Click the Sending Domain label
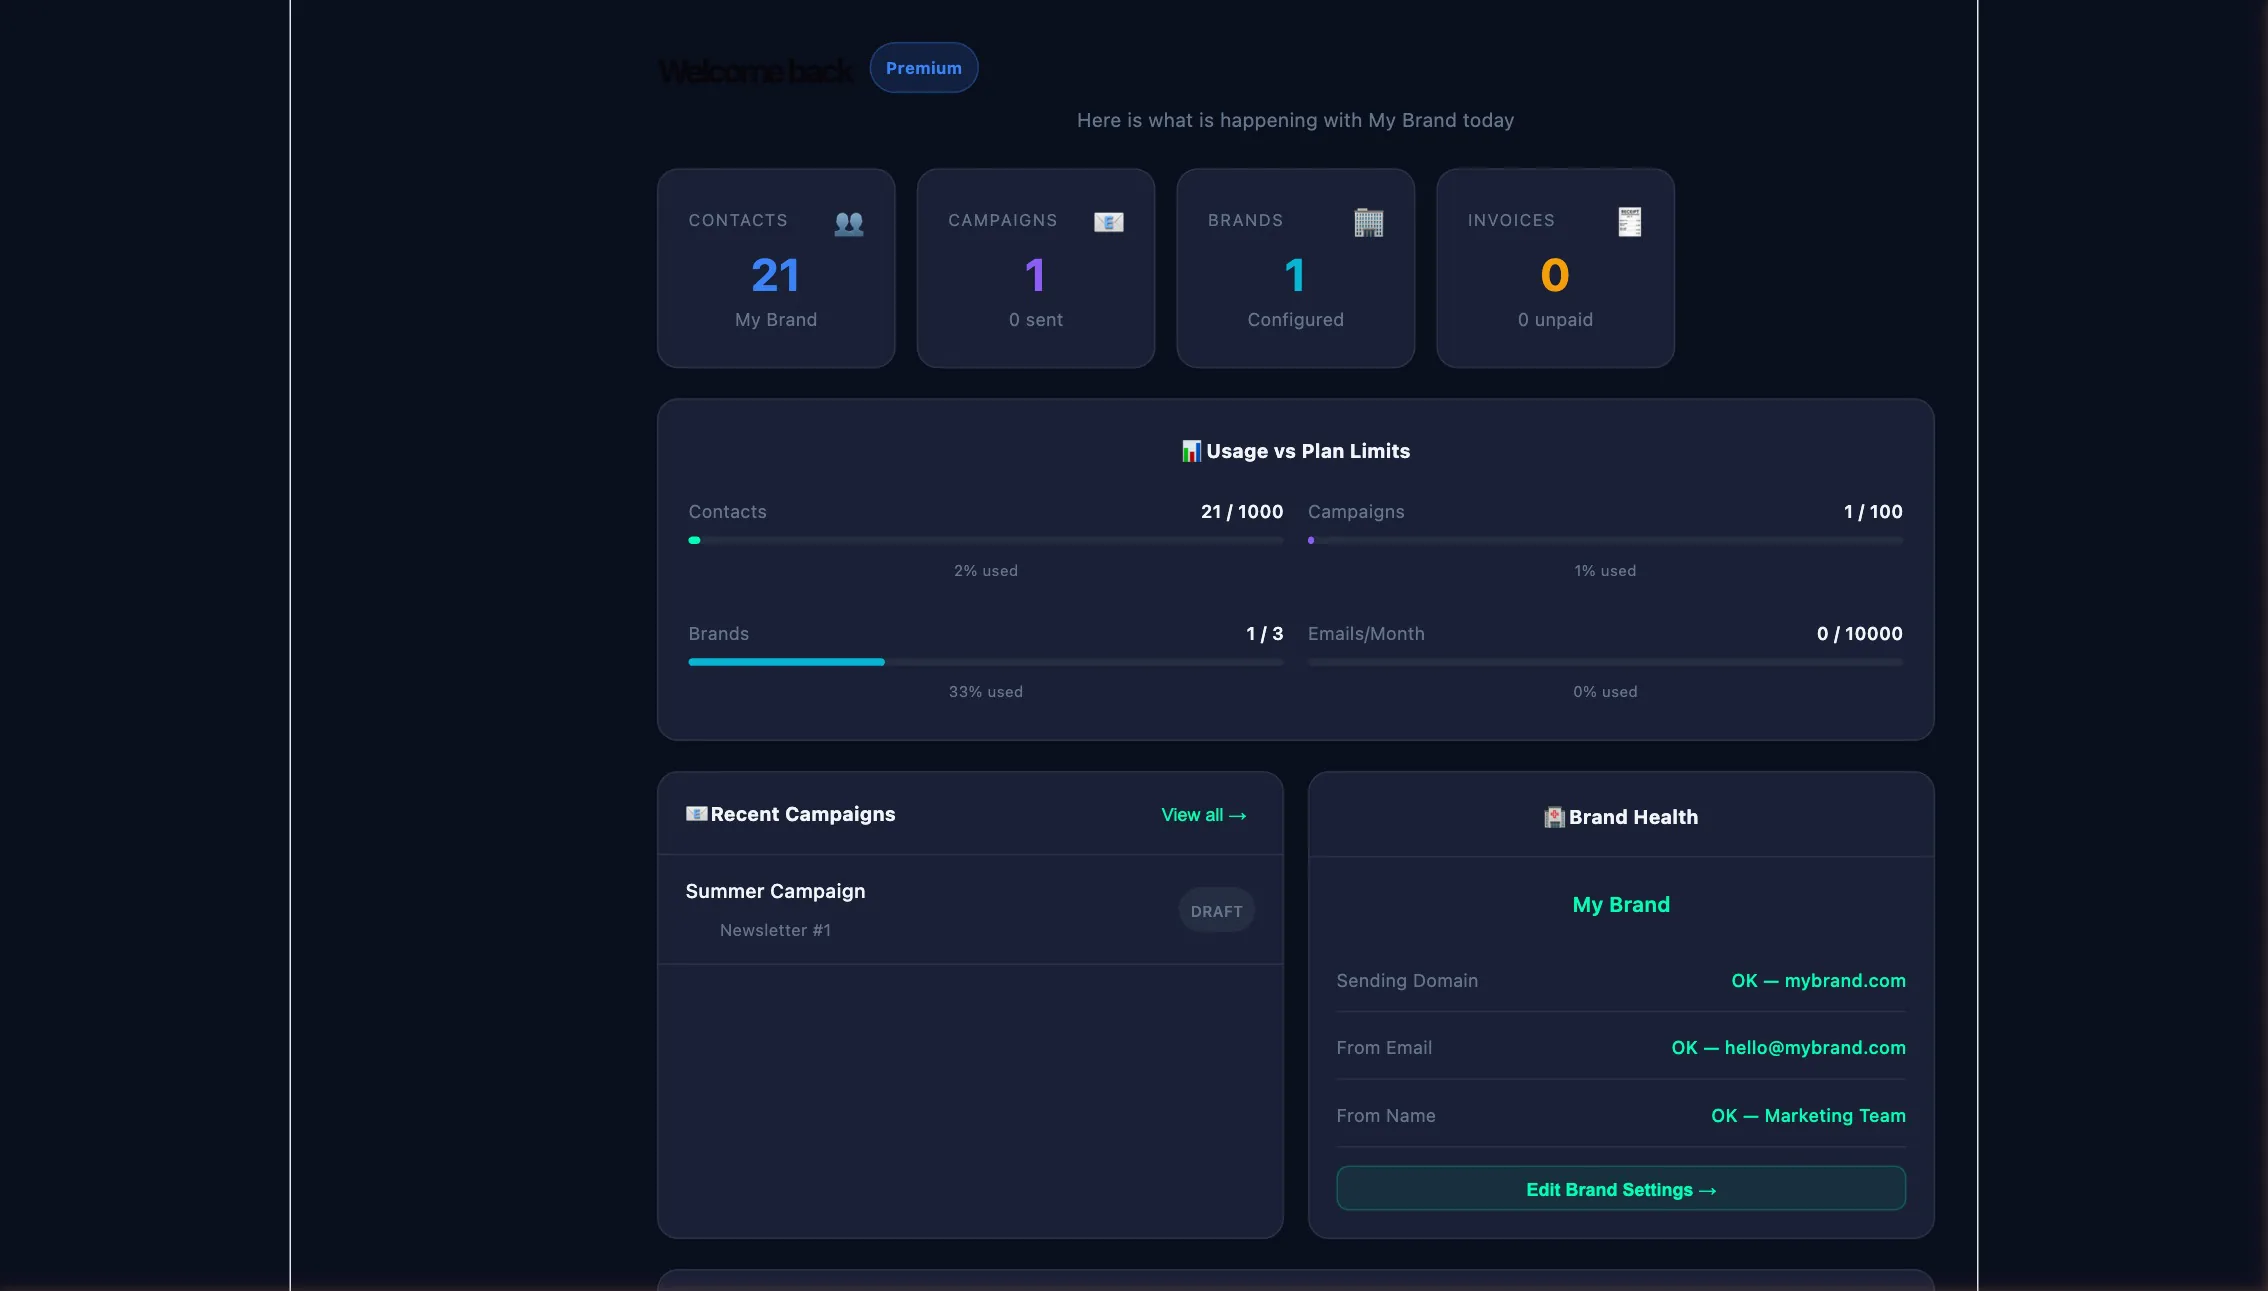Image resolution: width=2268 pixels, height=1291 pixels. pyautogui.click(x=1407, y=981)
